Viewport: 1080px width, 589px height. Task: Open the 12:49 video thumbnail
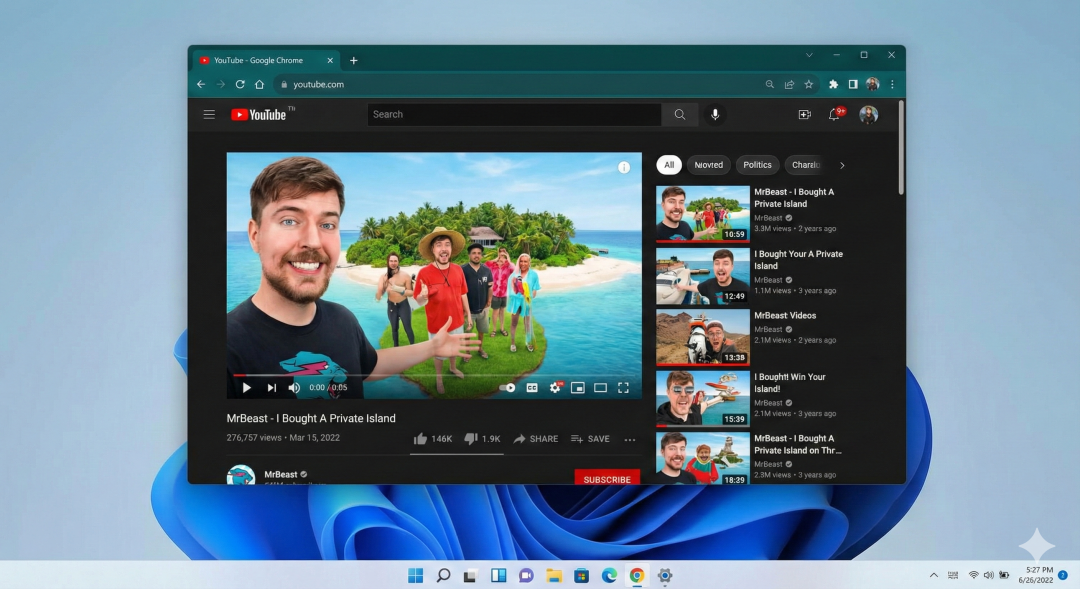[703, 276]
